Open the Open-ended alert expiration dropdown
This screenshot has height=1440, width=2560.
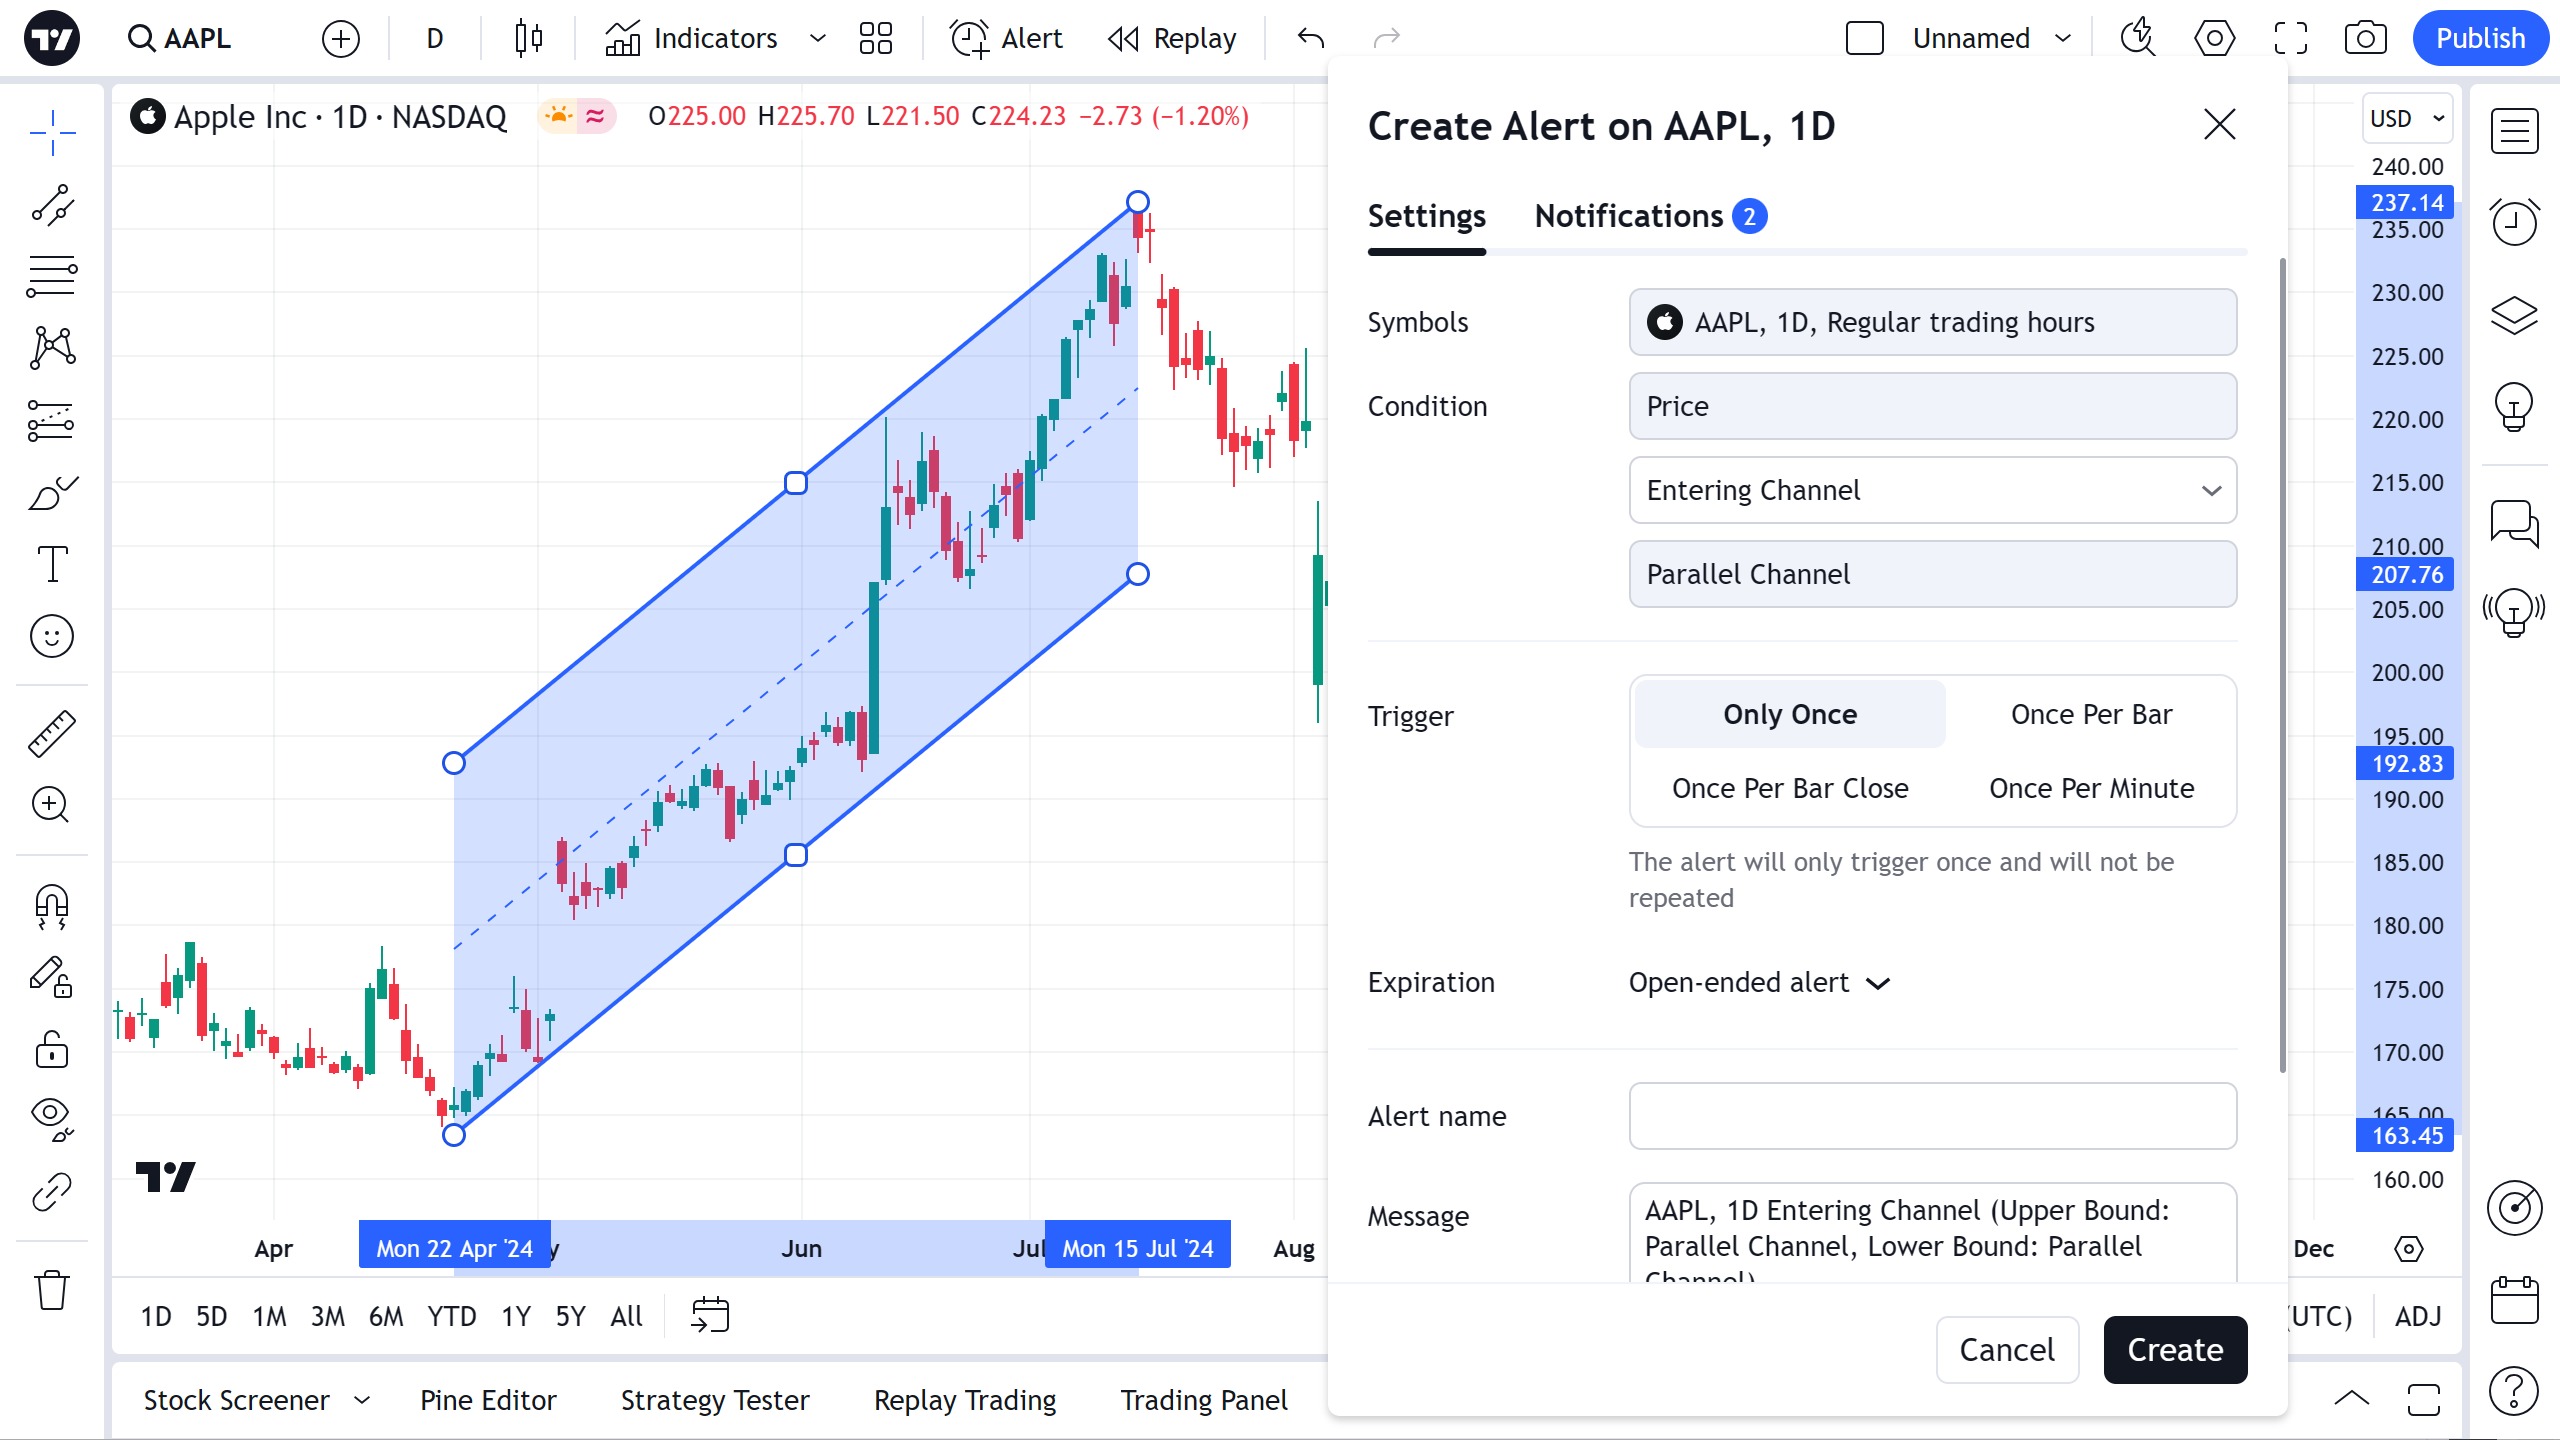point(1759,982)
